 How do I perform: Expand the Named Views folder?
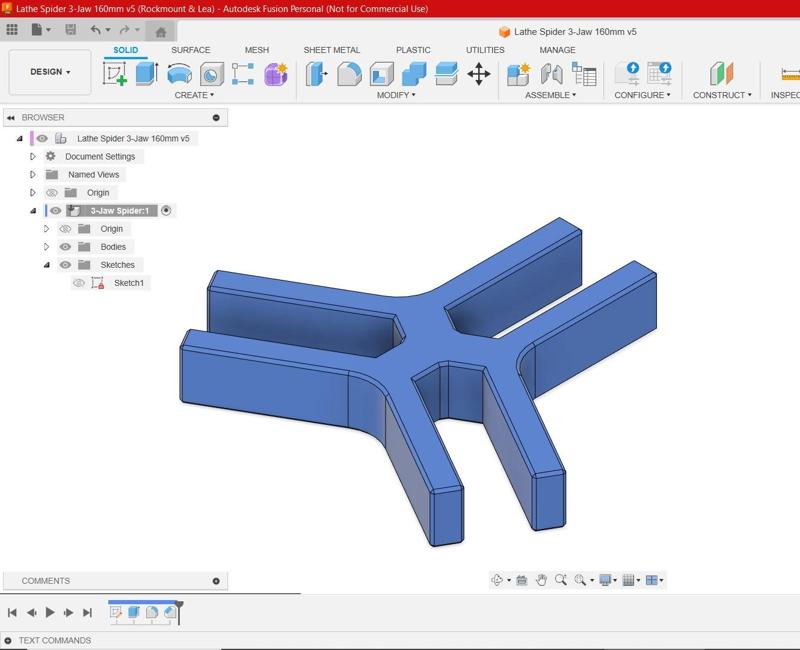(33, 174)
